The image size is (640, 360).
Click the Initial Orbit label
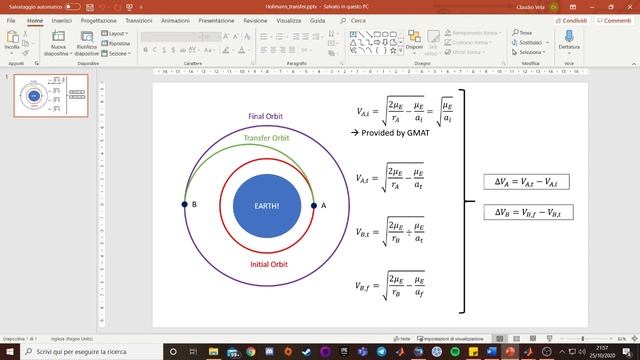(x=269, y=264)
